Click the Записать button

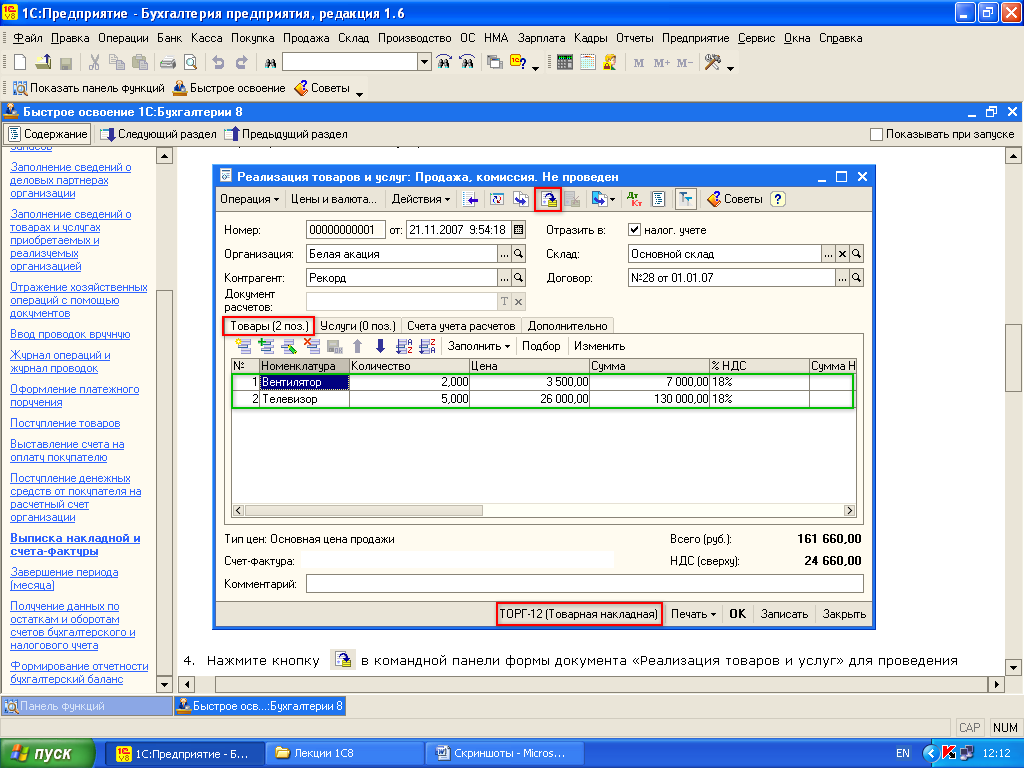(784, 614)
